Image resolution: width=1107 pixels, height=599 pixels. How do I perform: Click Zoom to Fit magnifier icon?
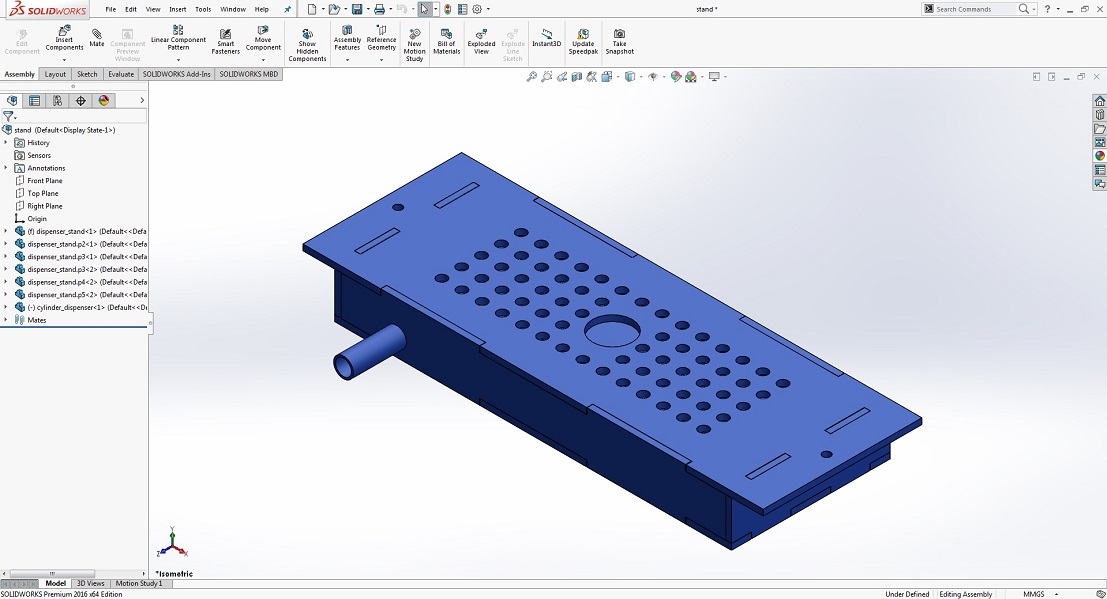[532, 76]
